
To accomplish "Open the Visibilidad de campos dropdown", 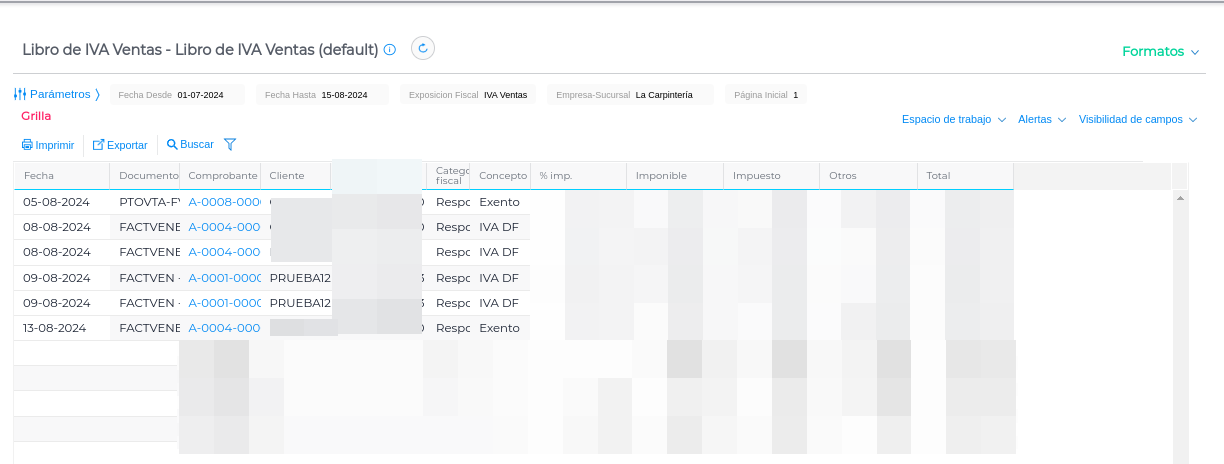I will pos(1137,119).
